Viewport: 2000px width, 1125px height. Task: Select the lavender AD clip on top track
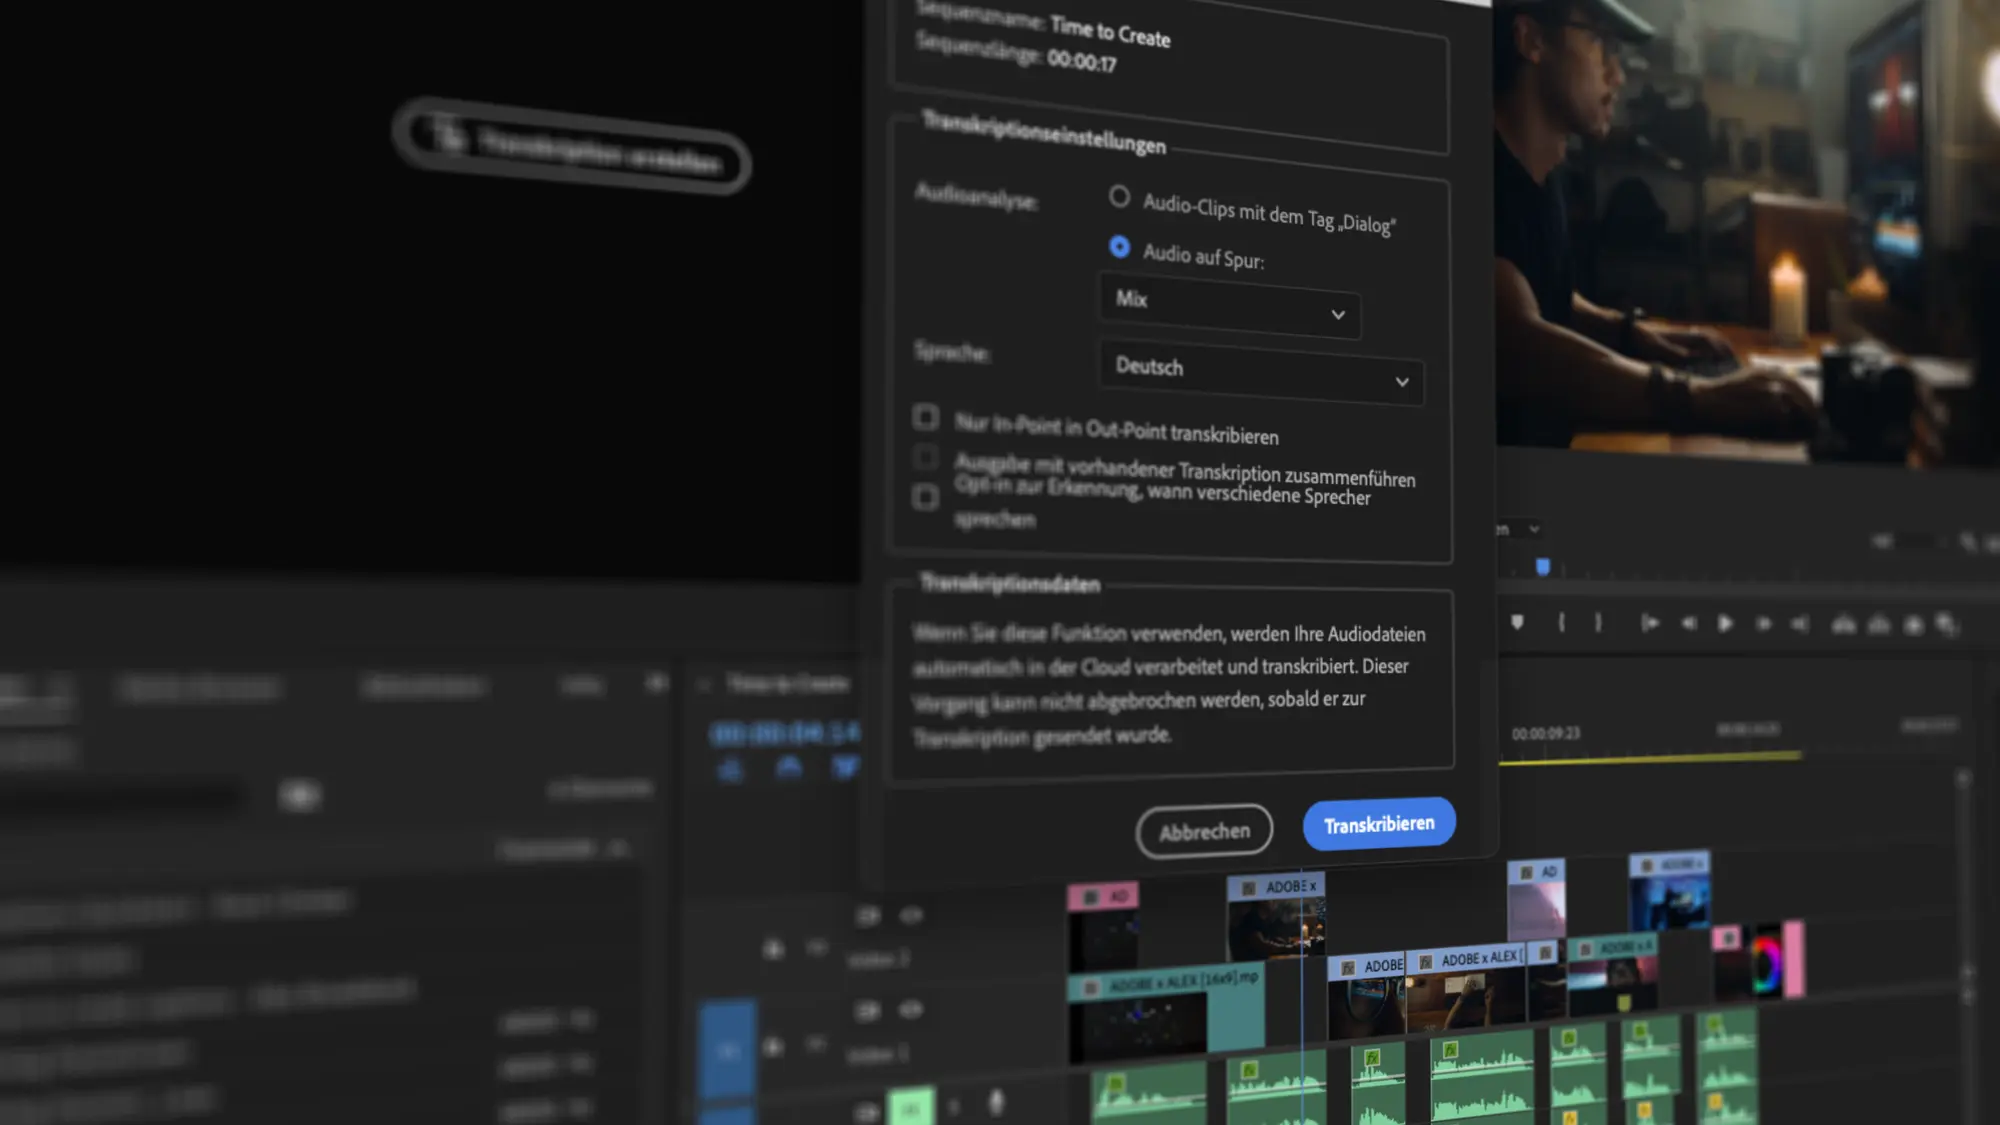coord(1536,899)
